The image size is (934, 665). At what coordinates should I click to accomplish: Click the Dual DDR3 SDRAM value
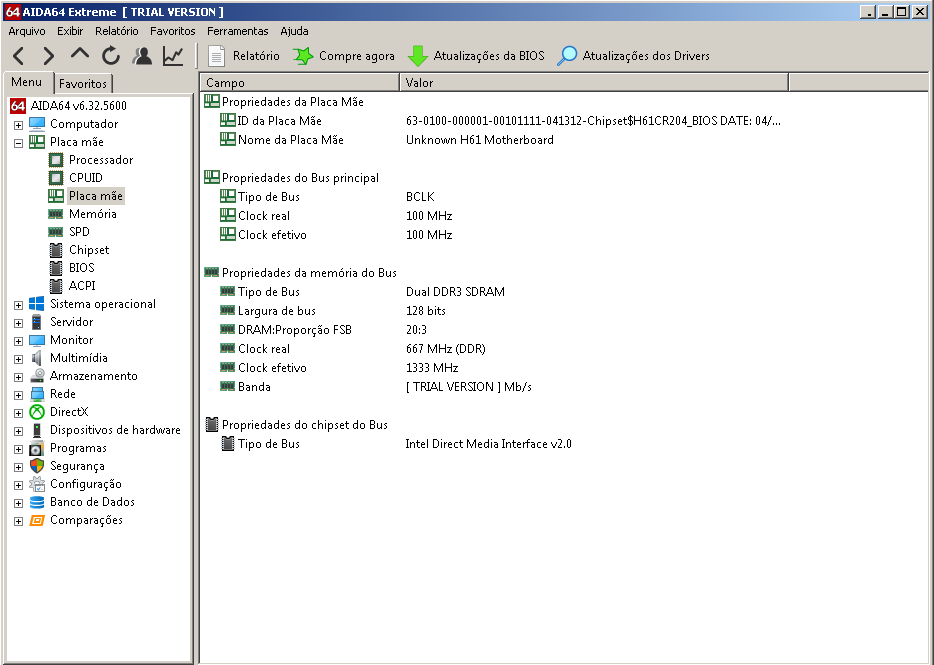455,292
